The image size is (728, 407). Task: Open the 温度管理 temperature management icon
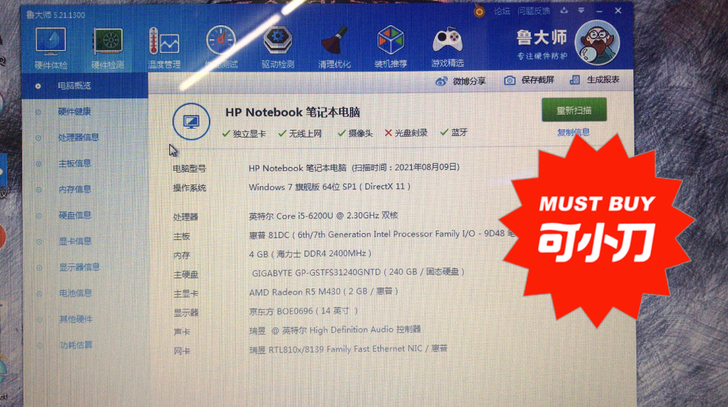point(163,41)
